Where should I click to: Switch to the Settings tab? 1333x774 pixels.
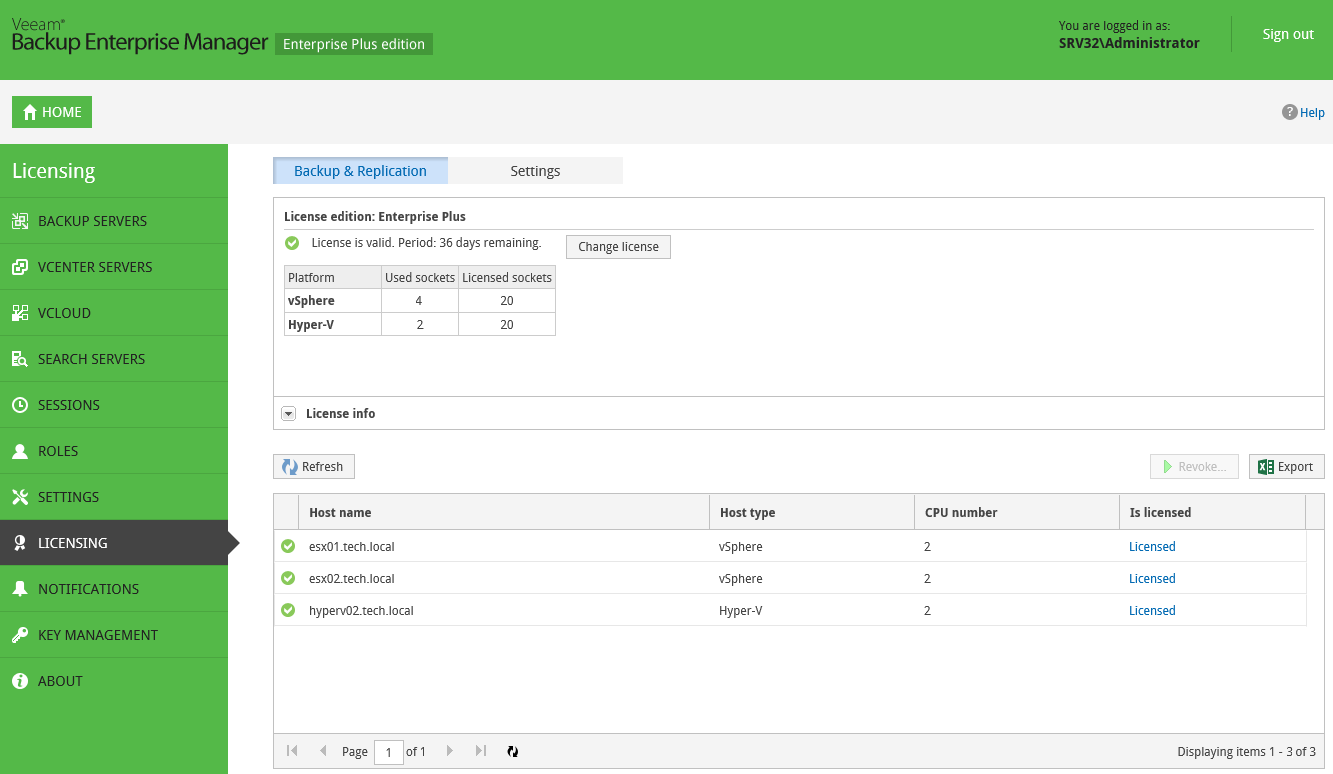pyautogui.click(x=535, y=171)
